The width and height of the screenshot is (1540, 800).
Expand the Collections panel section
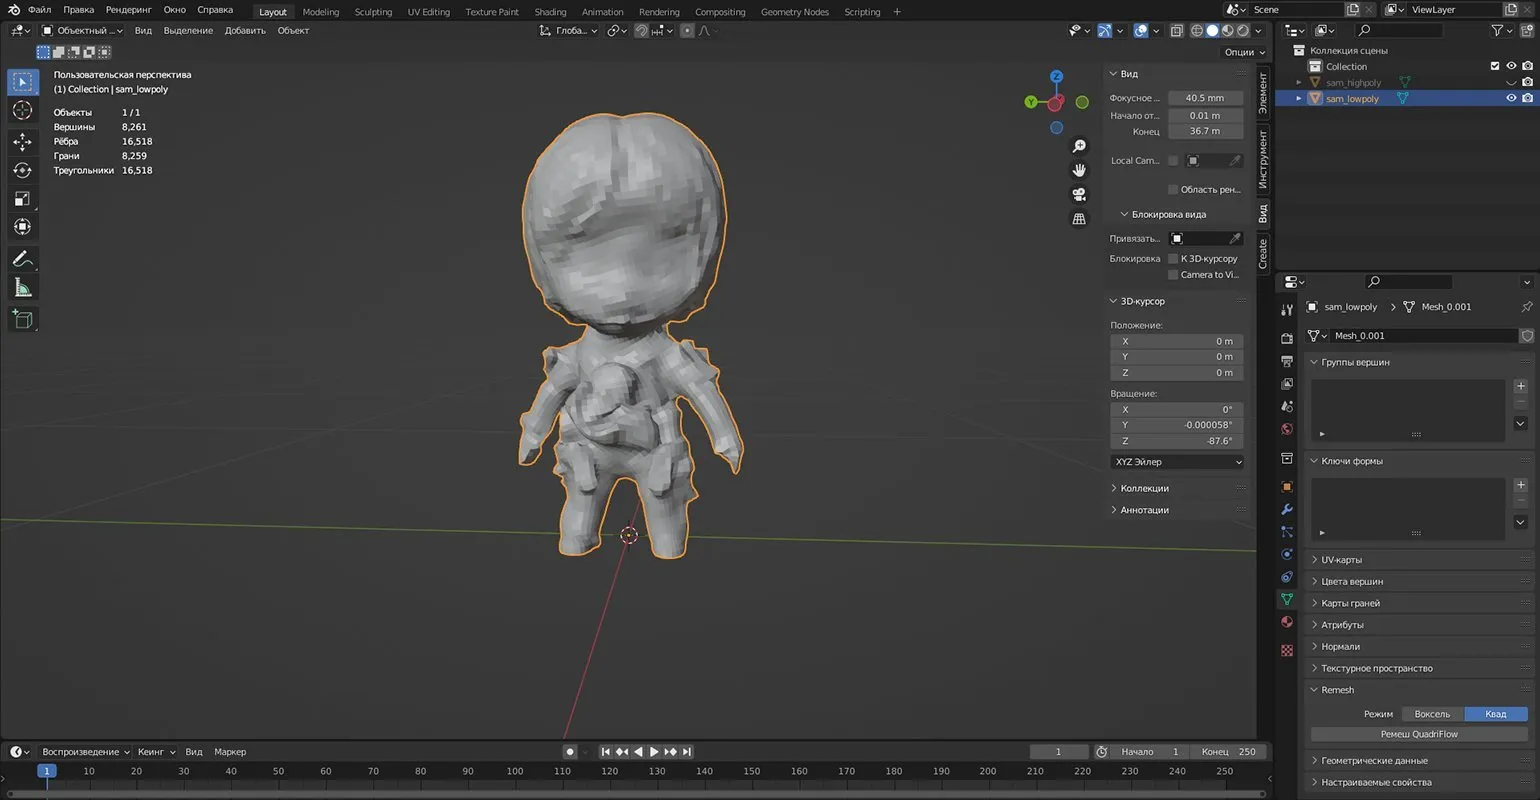[x=1144, y=488]
